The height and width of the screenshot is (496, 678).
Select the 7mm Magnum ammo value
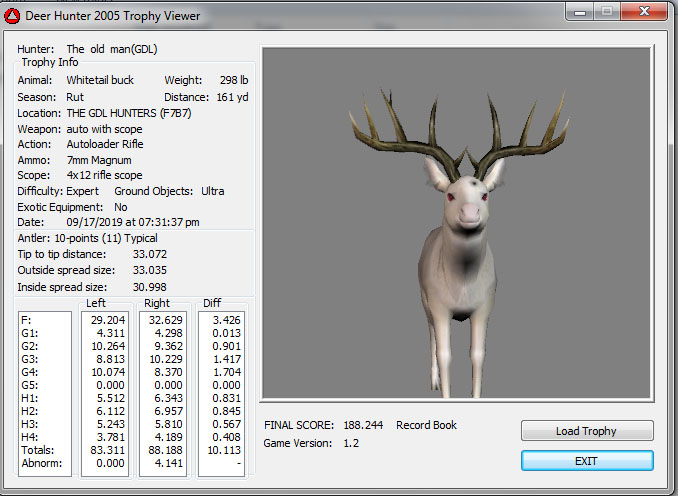click(x=98, y=160)
